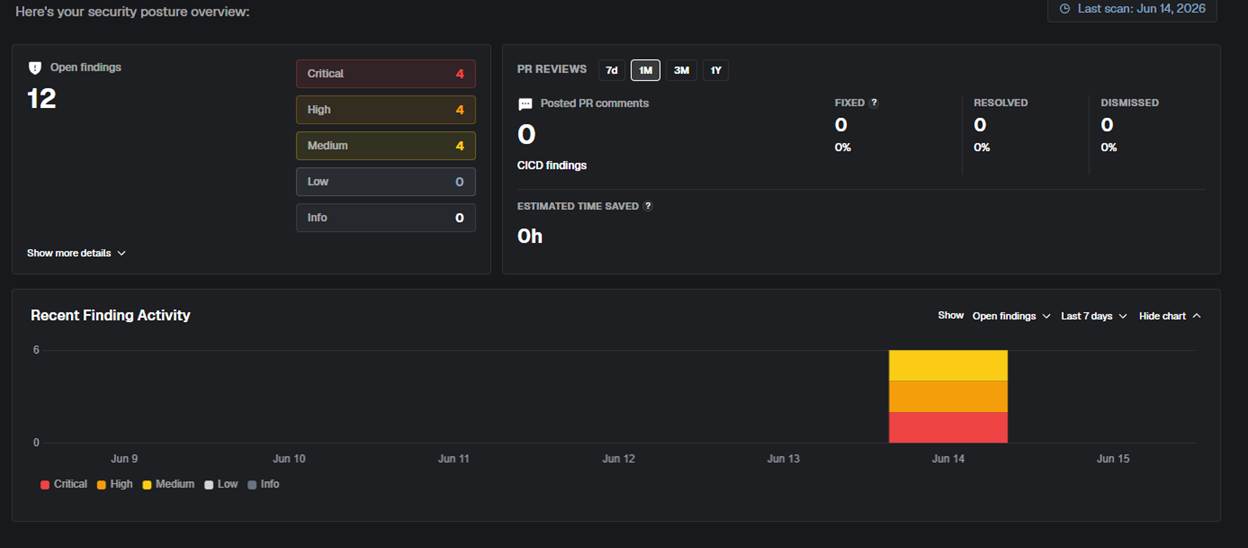This screenshot has height=548, width=1248.
Task: Select the 1Y PR reviews range
Action: click(x=715, y=70)
